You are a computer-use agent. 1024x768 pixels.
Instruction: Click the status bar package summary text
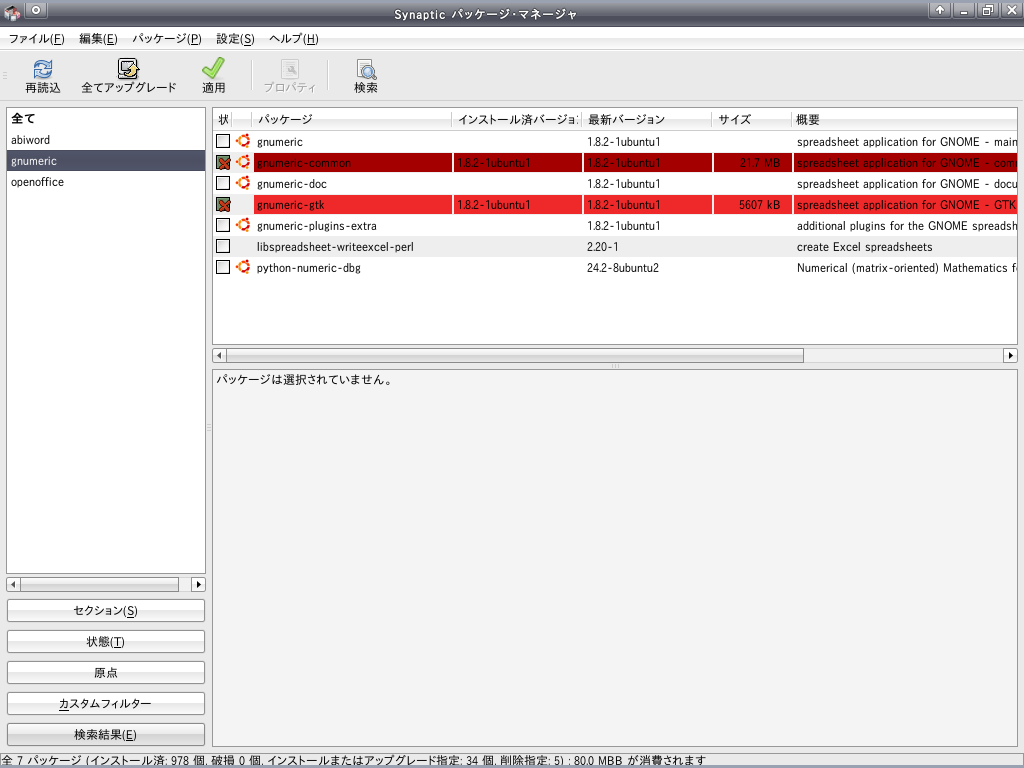(x=353, y=760)
